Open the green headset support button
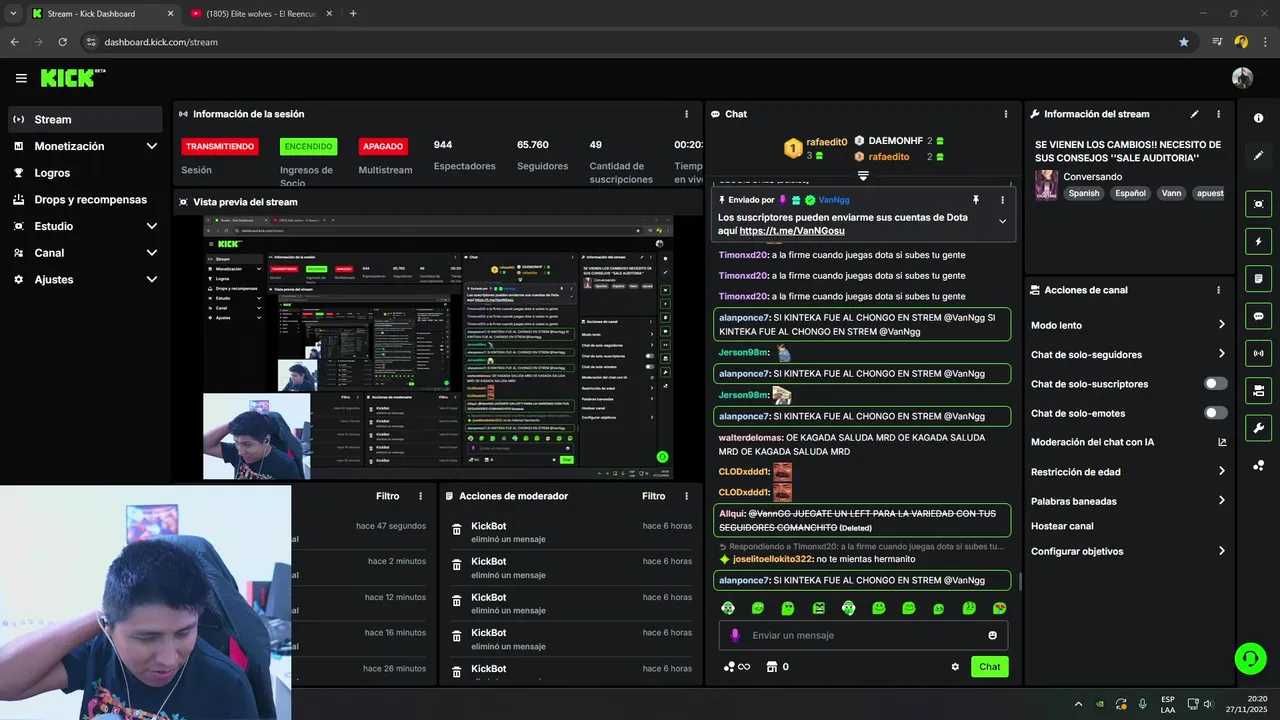 [1250, 658]
